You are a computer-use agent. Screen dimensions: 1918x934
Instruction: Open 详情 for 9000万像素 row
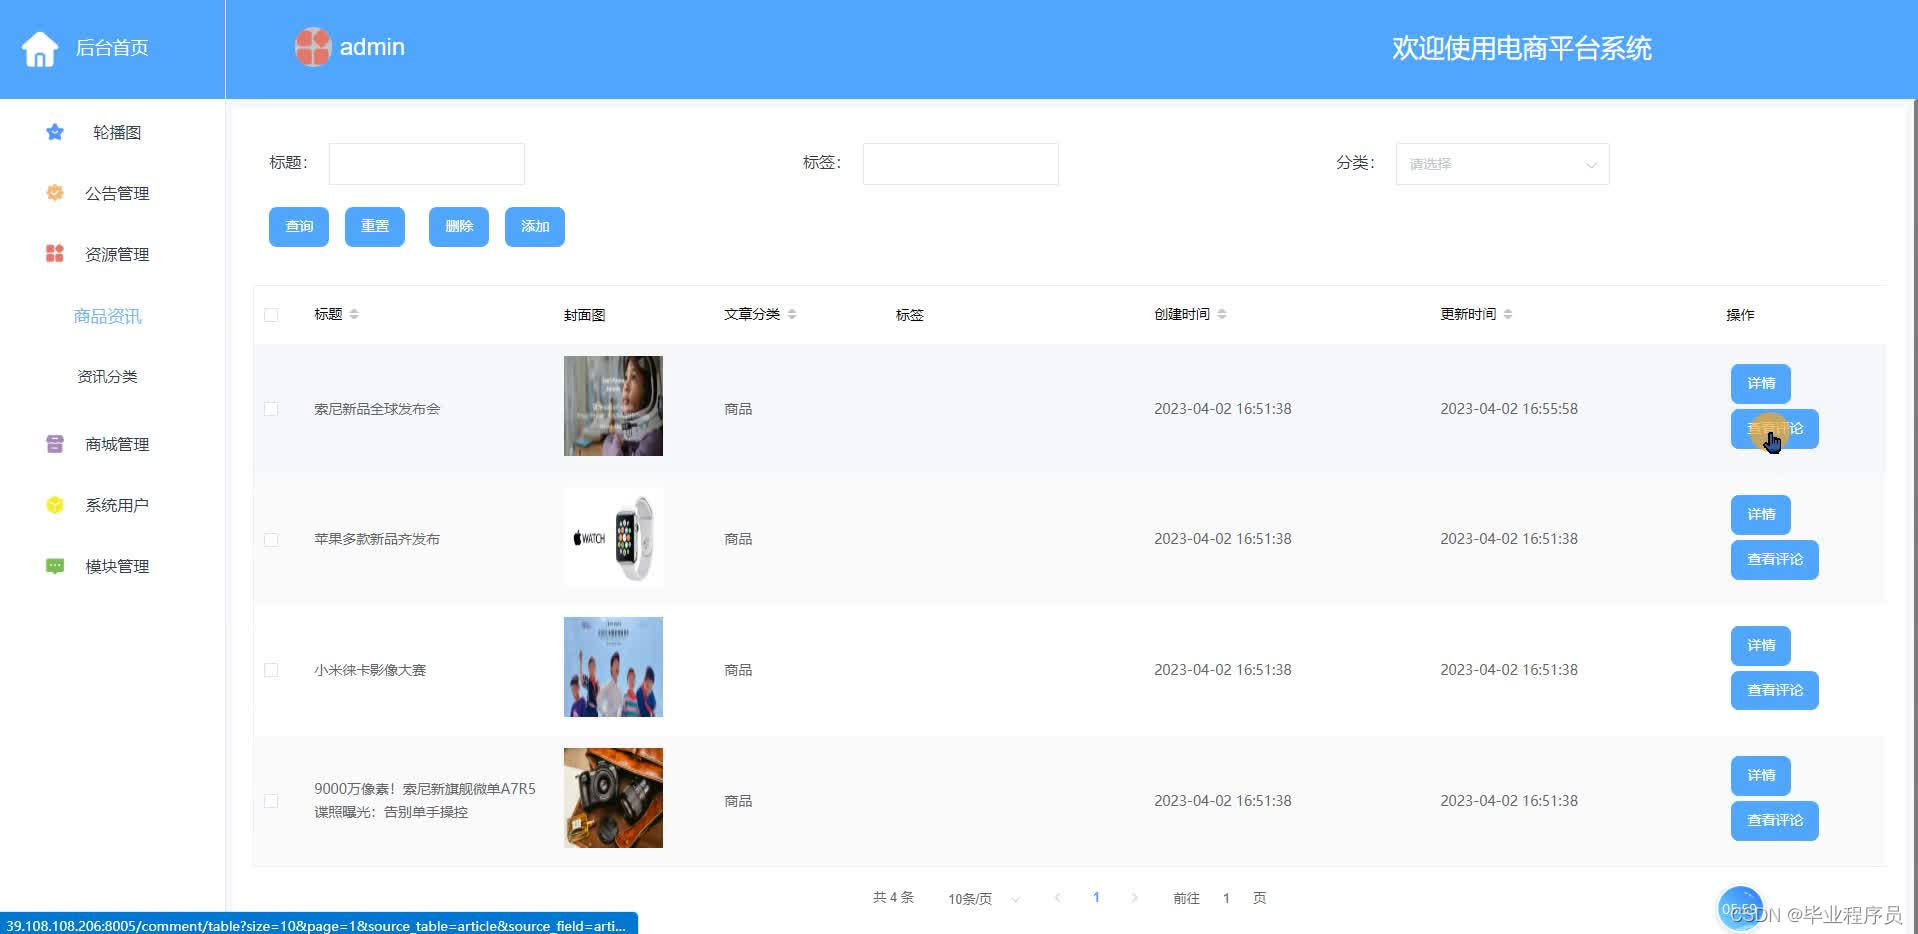[1761, 776]
